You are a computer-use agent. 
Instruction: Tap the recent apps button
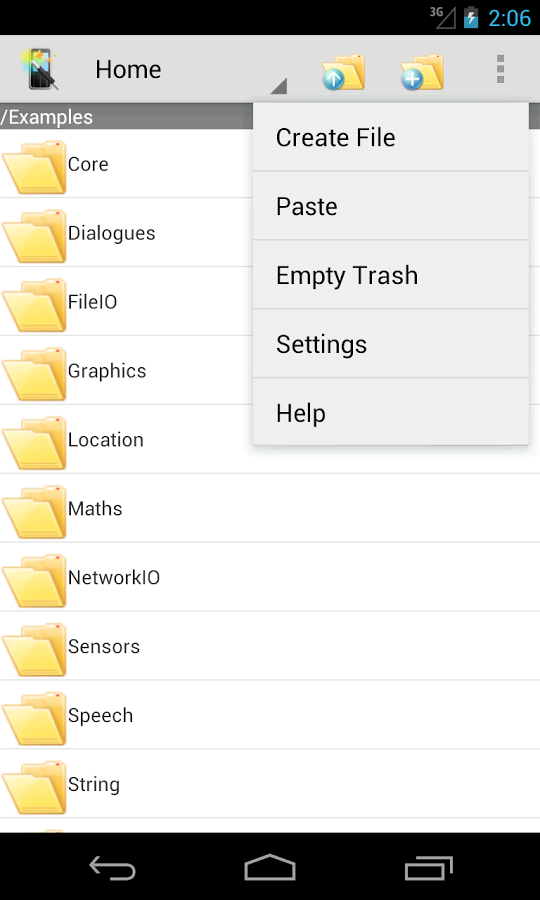click(x=428, y=867)
